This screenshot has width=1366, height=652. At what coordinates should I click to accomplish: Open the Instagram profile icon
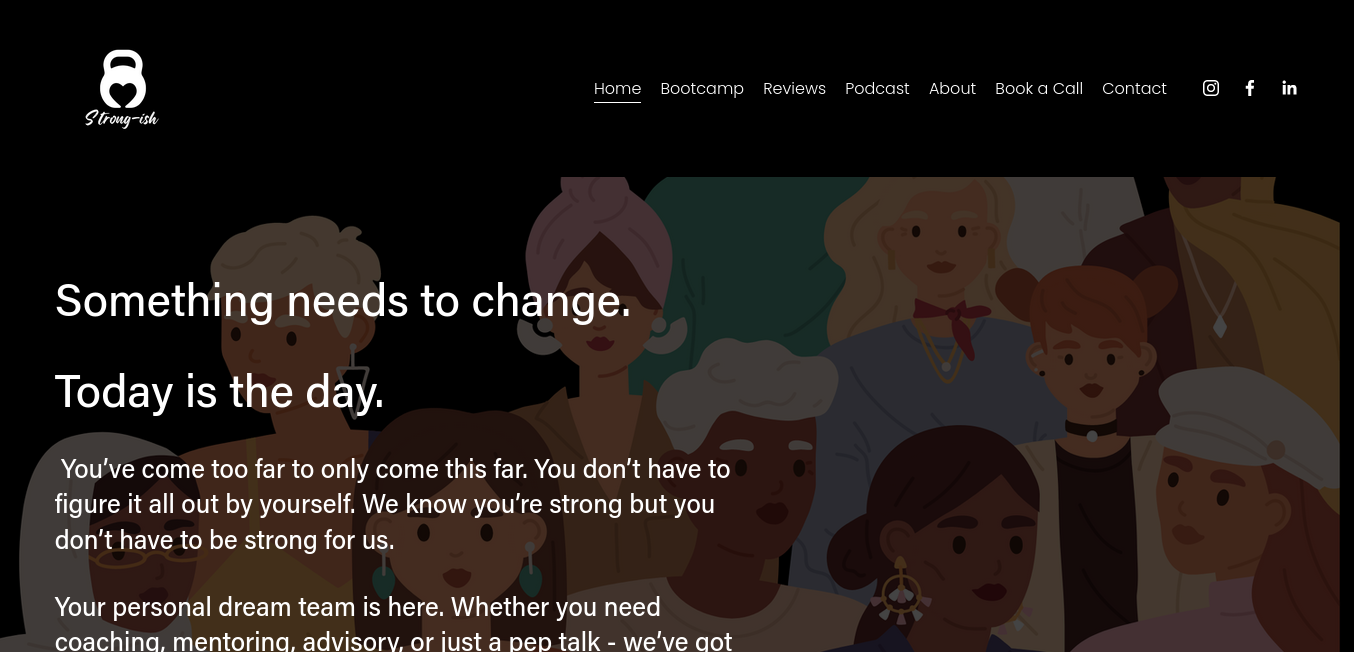click(1211, 88)
